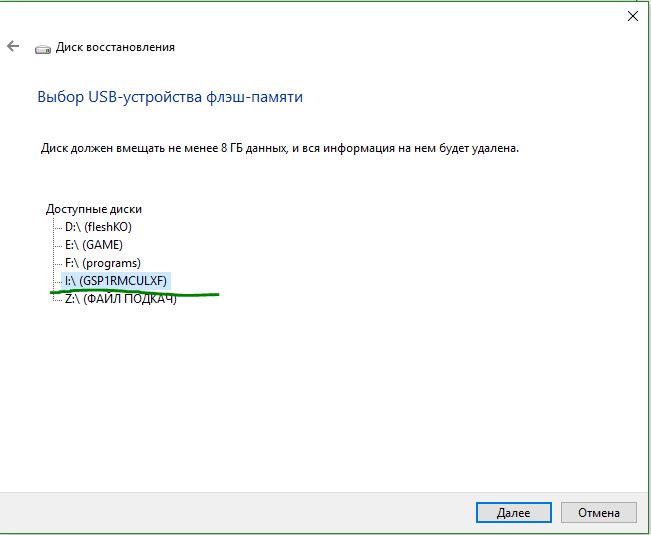651x535 pixels.
Task: Click the 8 ГБ requirement notice text
Action: pyautogui.click(x=280, y=148)
